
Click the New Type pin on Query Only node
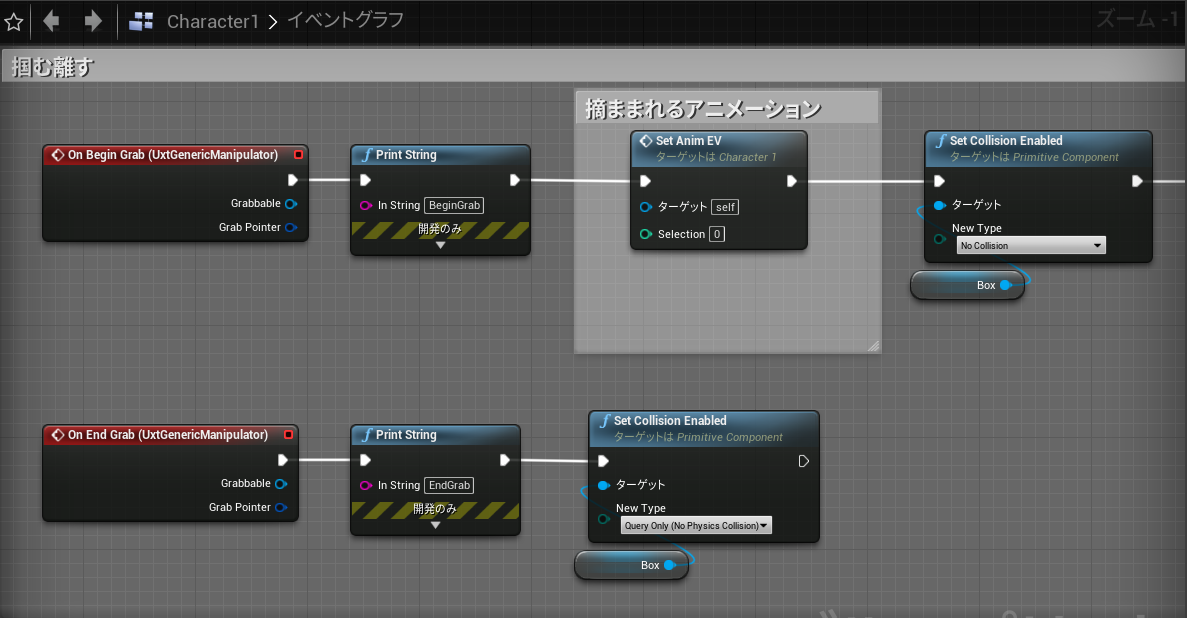[603, 520]
